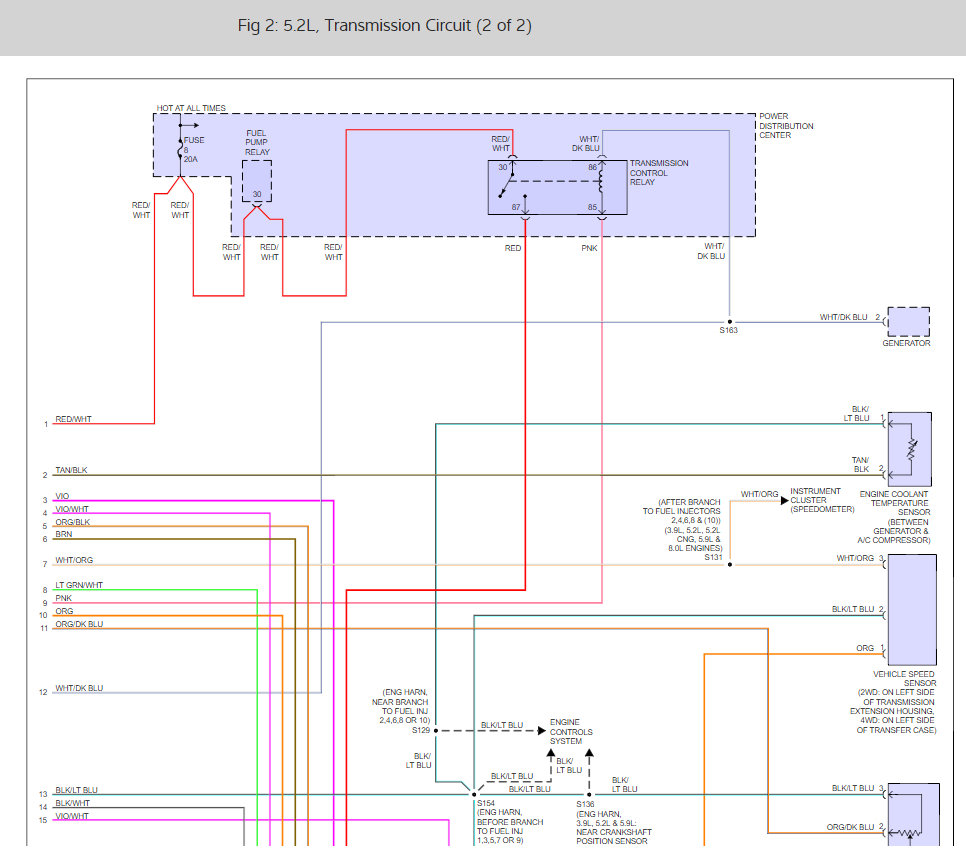
Task: Click connector pin 12 WHT/DK BLU
Action: point(78,688)
